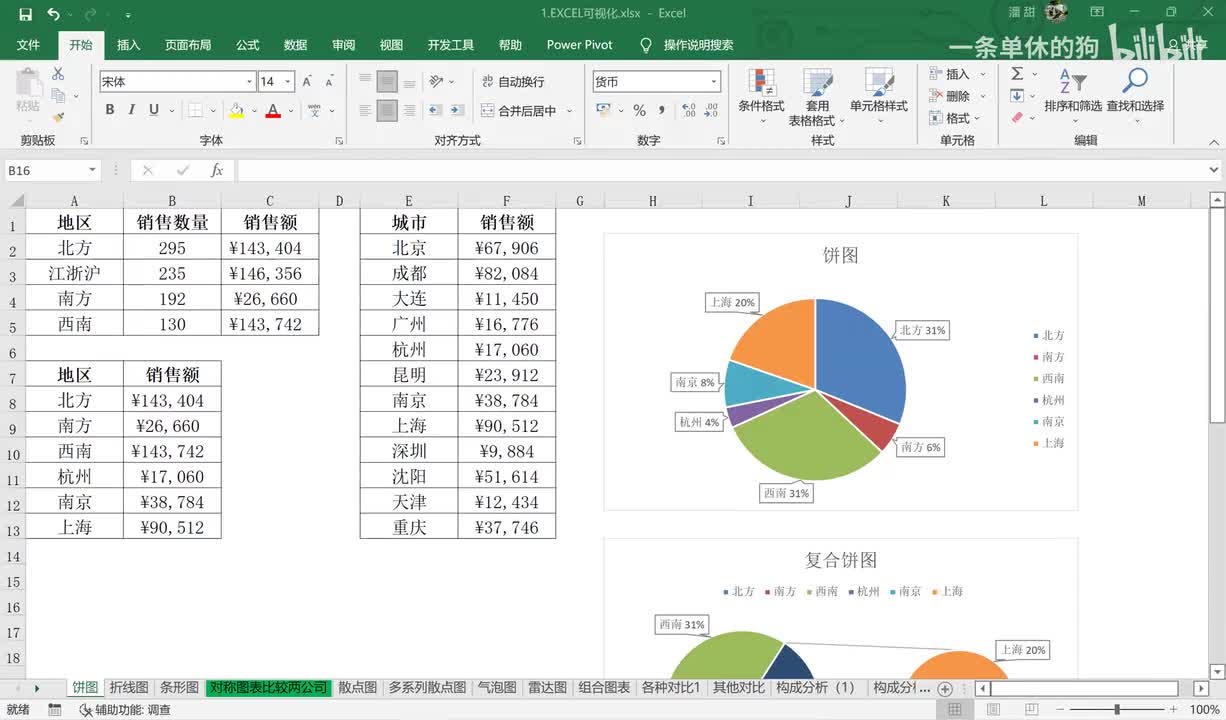This screenshot has width=1226, height=720.
Task: Click 合并后居中 merge and center button
Action: tap(518, 110)
